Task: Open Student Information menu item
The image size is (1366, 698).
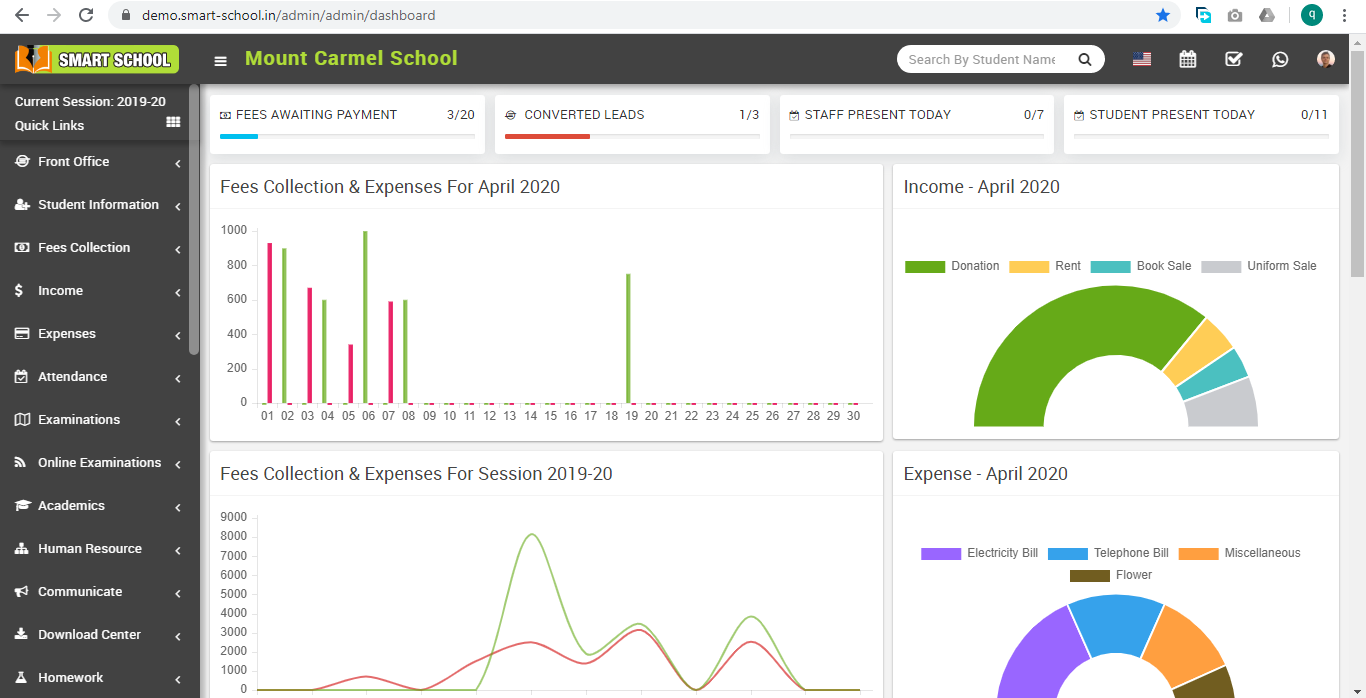Action: [x=98, y=205]
